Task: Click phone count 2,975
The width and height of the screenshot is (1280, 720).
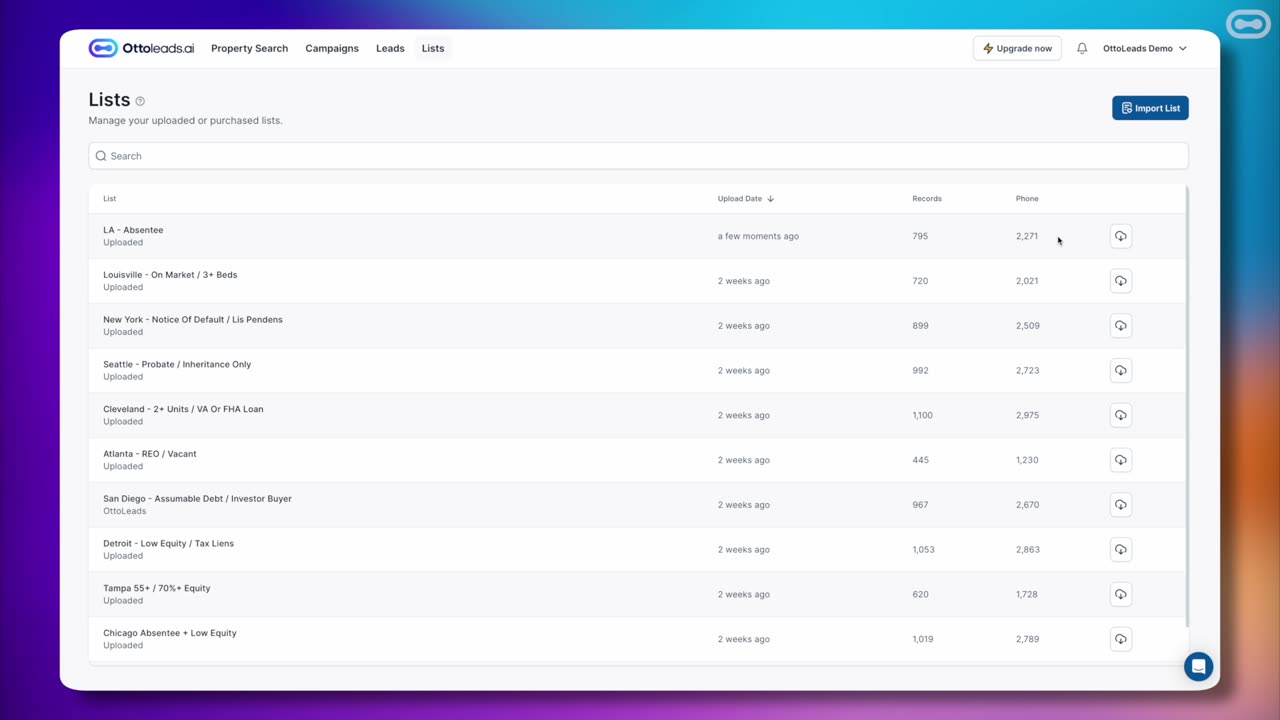Action: click(1027, 415)
